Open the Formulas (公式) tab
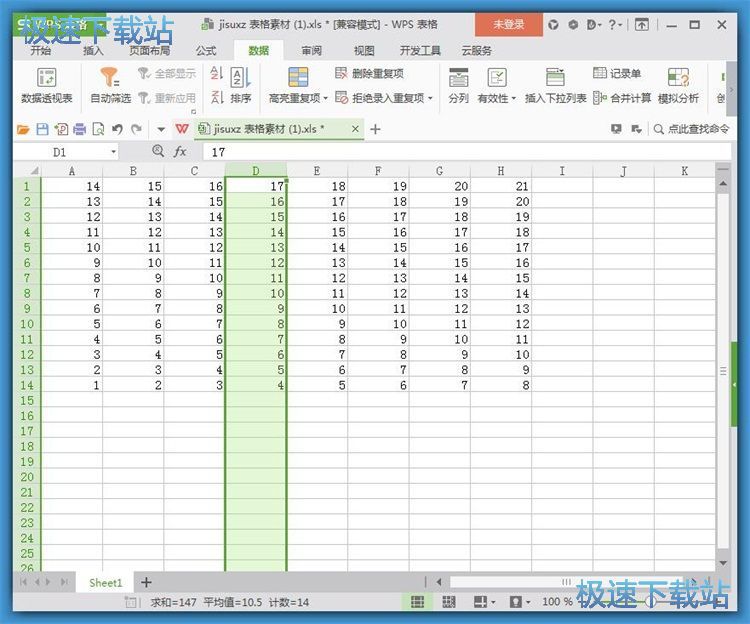The image size is (750, 624). [x=206, y=51]
